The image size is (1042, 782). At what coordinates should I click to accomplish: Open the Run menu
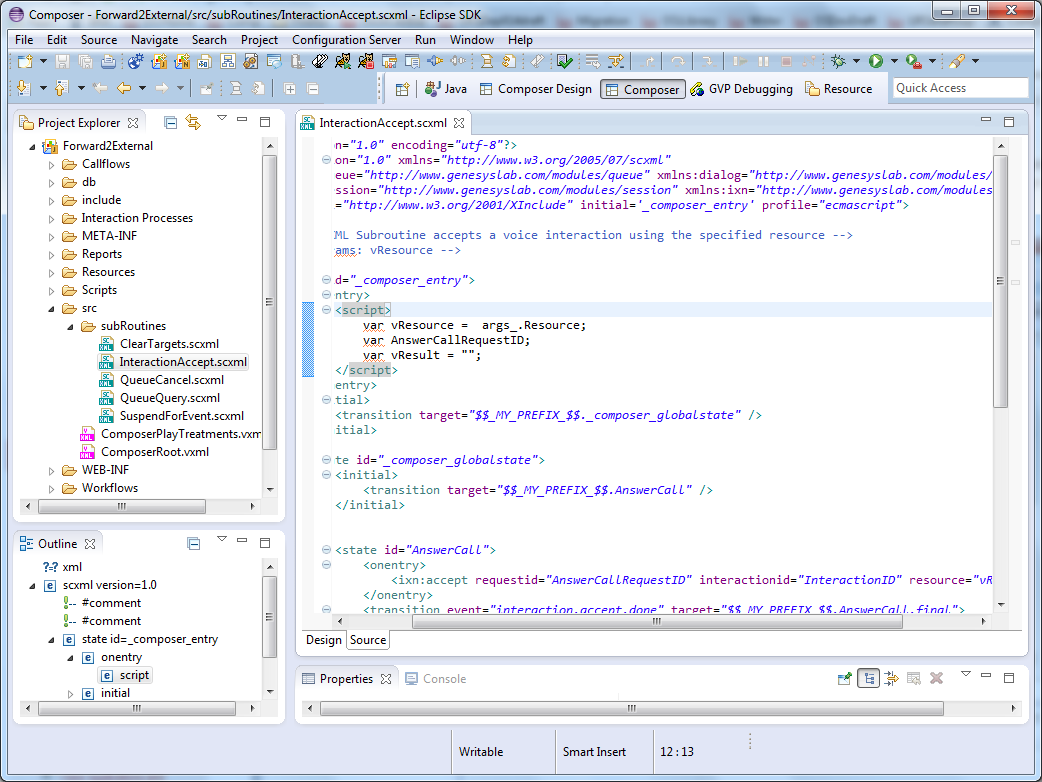(425, 40)
